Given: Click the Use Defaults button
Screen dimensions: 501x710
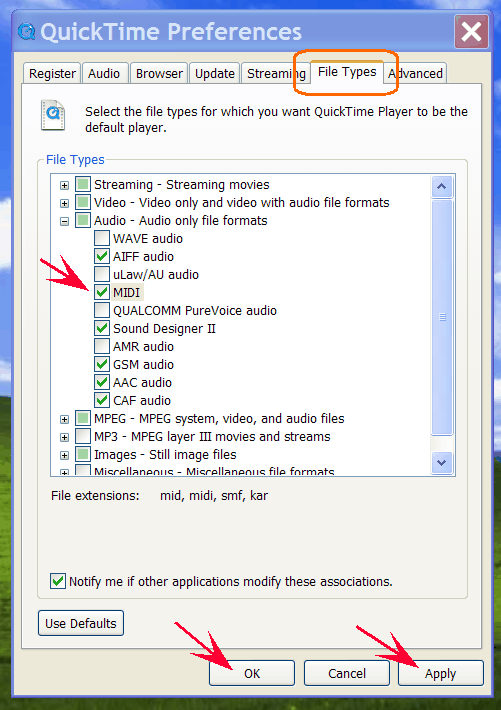Looking at the screenshot, I should (81, 623).
